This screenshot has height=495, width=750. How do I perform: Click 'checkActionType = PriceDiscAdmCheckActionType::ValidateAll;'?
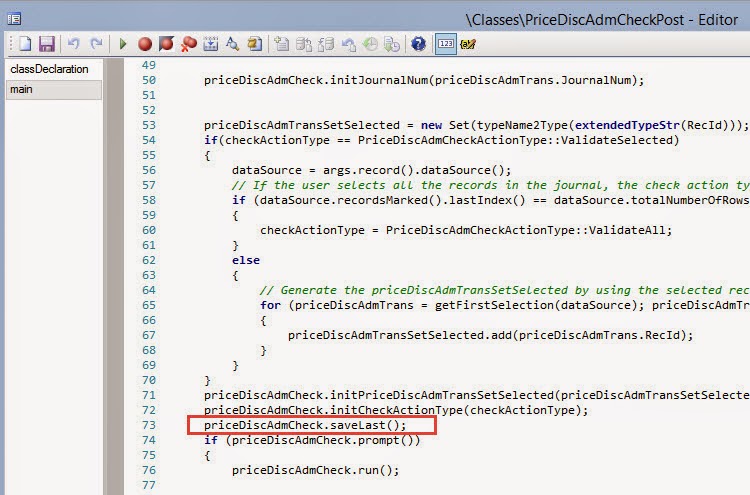coord(466,230)
